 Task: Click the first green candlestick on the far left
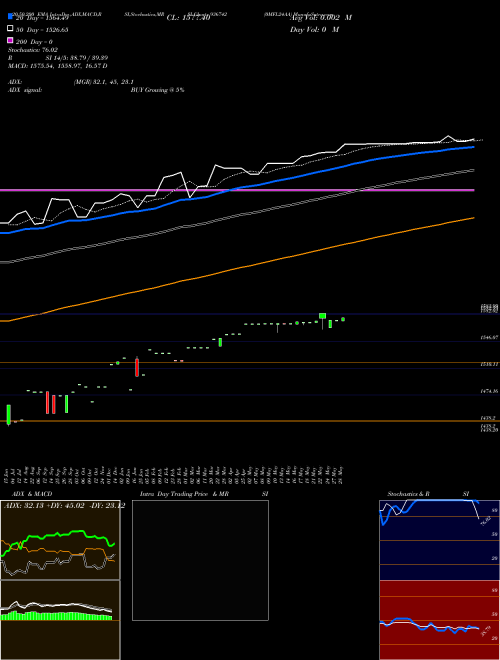click(8, 414)
